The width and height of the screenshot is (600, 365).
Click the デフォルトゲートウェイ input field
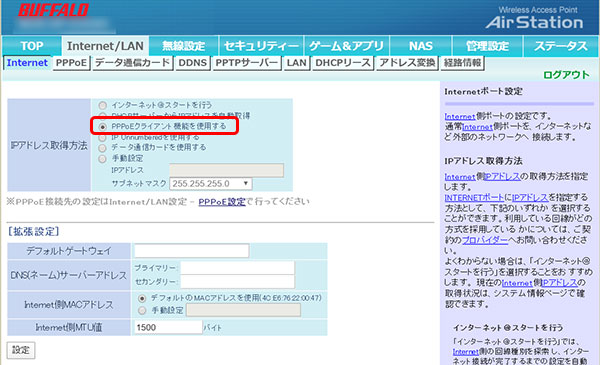tap(192, 251)
